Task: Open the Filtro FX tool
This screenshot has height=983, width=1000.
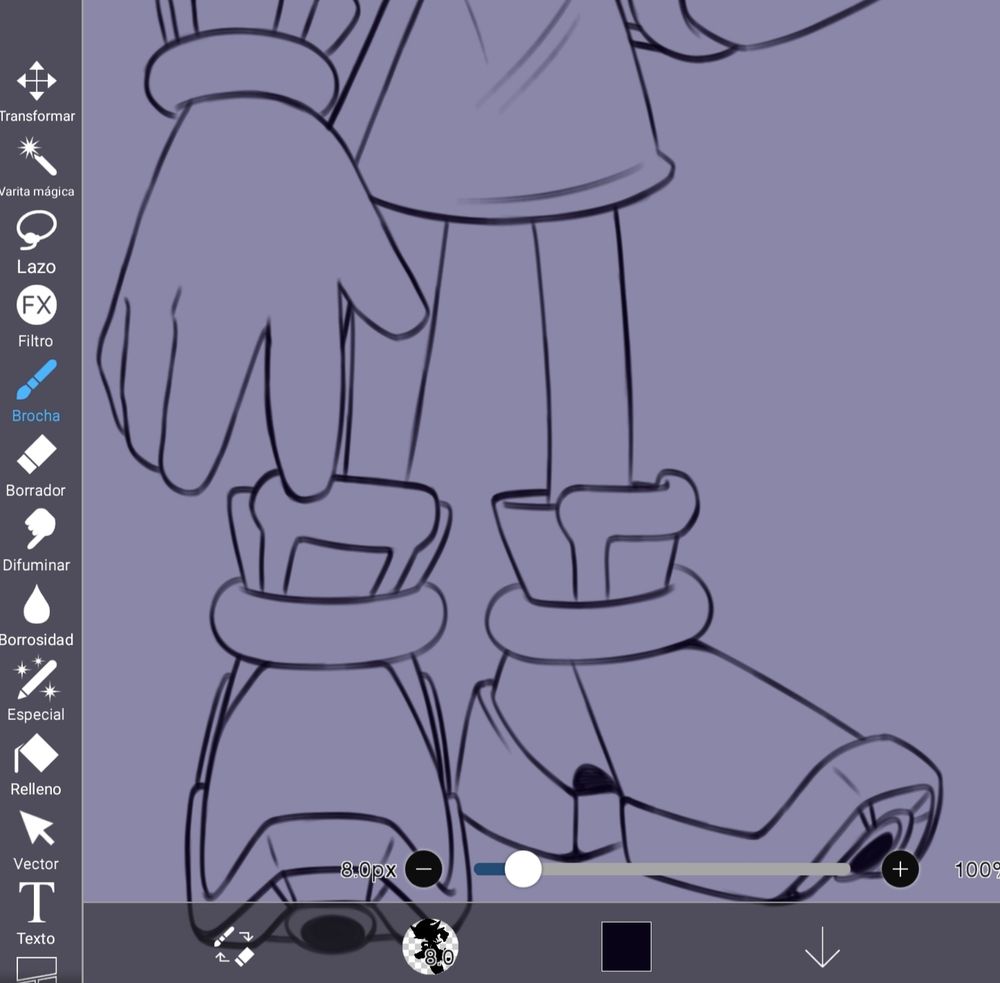Action: (36, 317)
